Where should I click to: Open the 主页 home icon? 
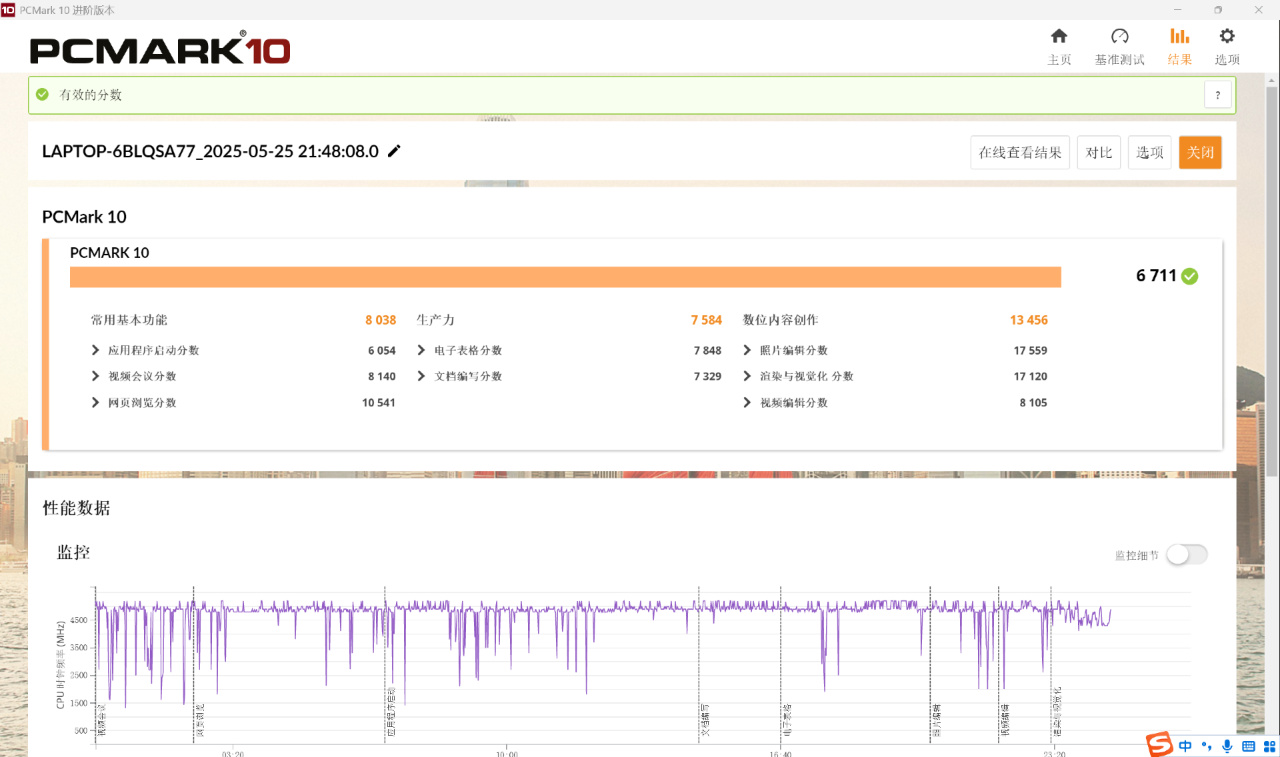point(1059,37)
